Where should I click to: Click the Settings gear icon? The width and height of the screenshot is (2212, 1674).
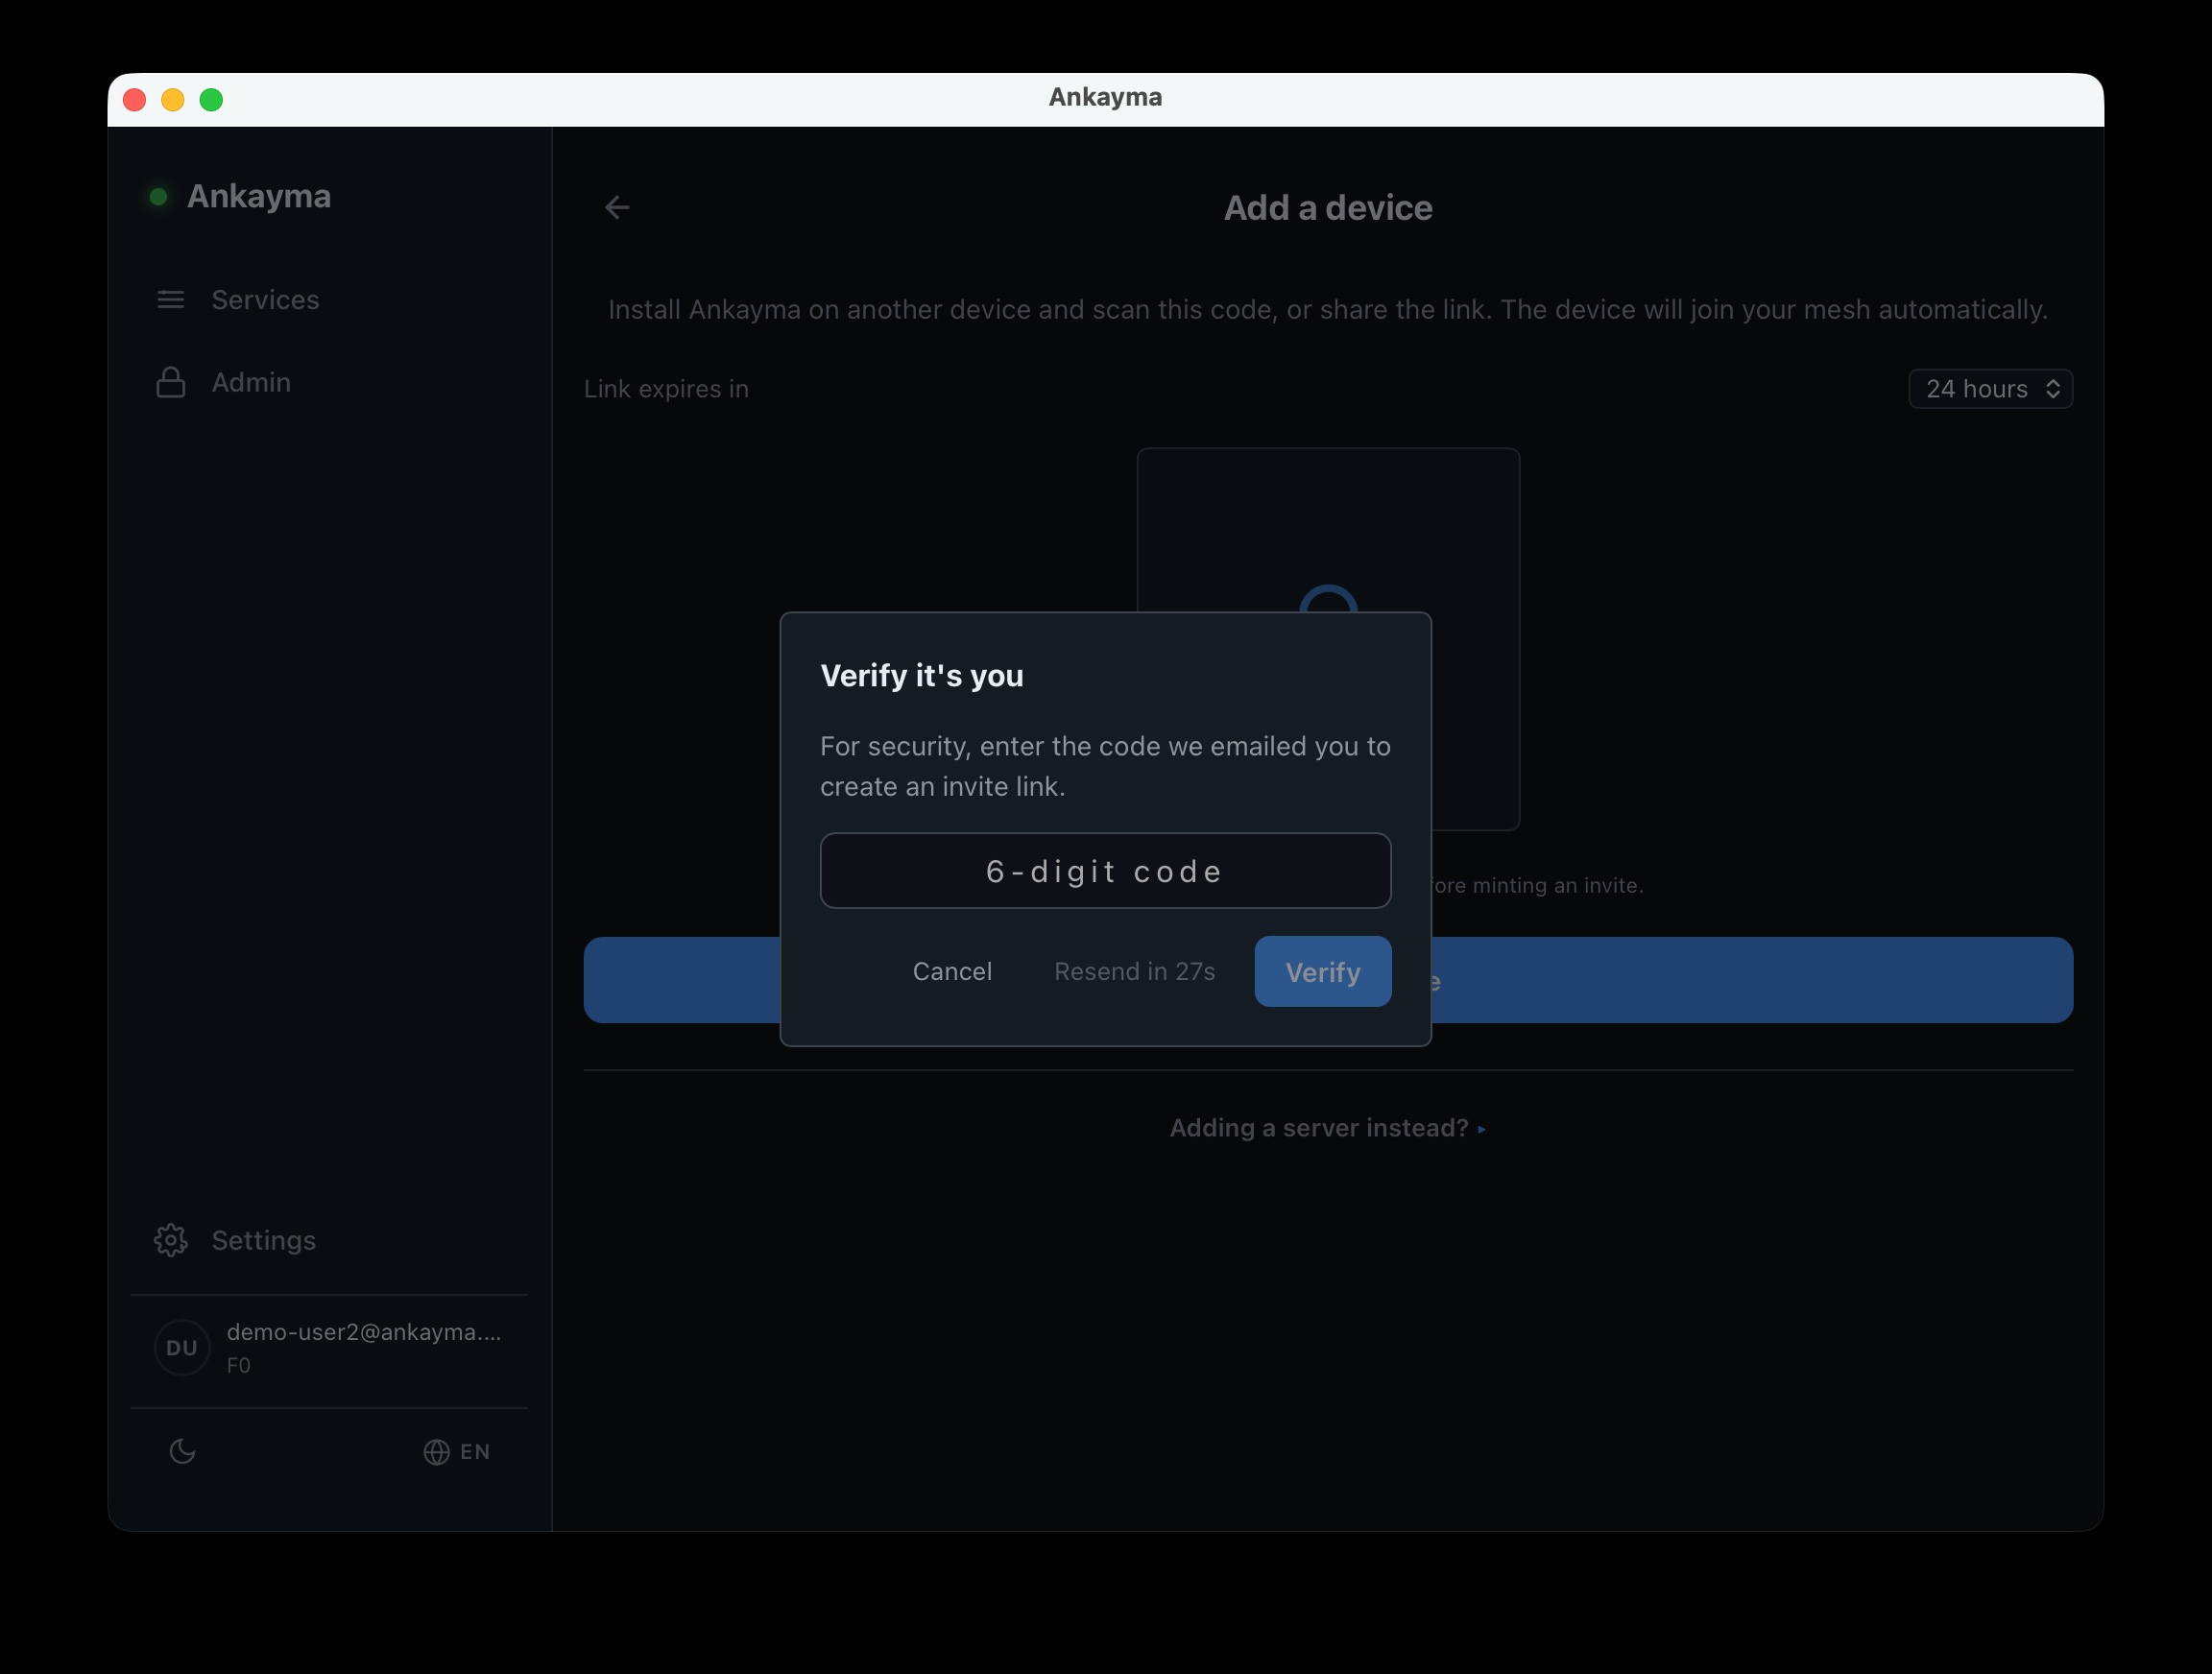pos(171,1240)
